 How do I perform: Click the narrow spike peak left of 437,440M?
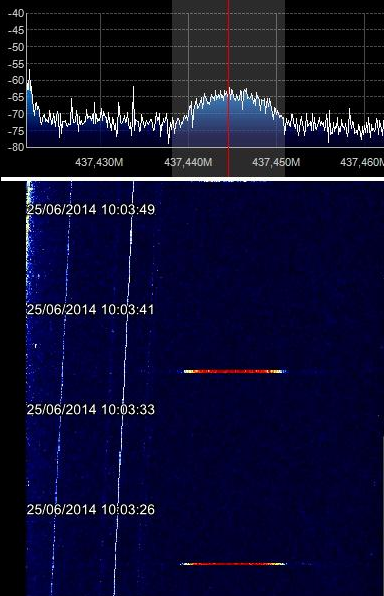coord(133,88)
